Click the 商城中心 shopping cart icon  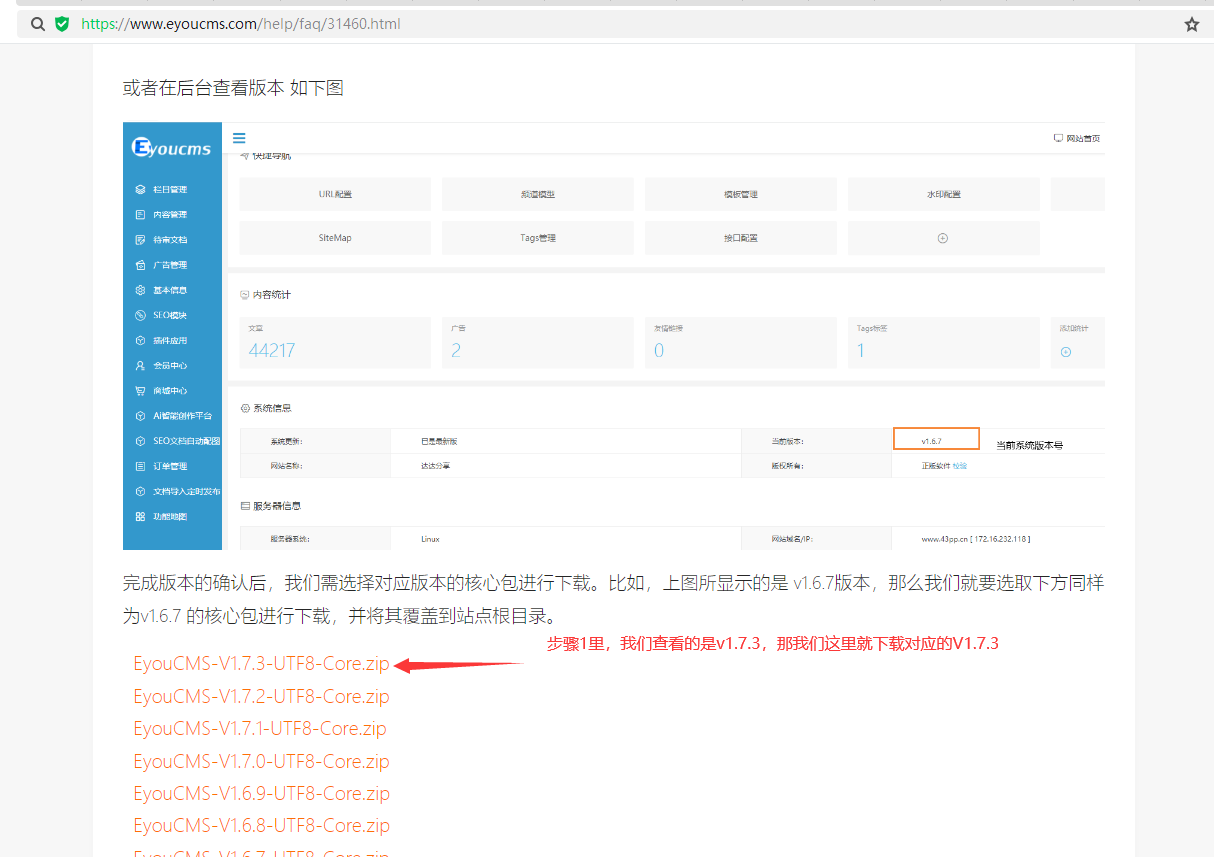[x=141, y=391]
